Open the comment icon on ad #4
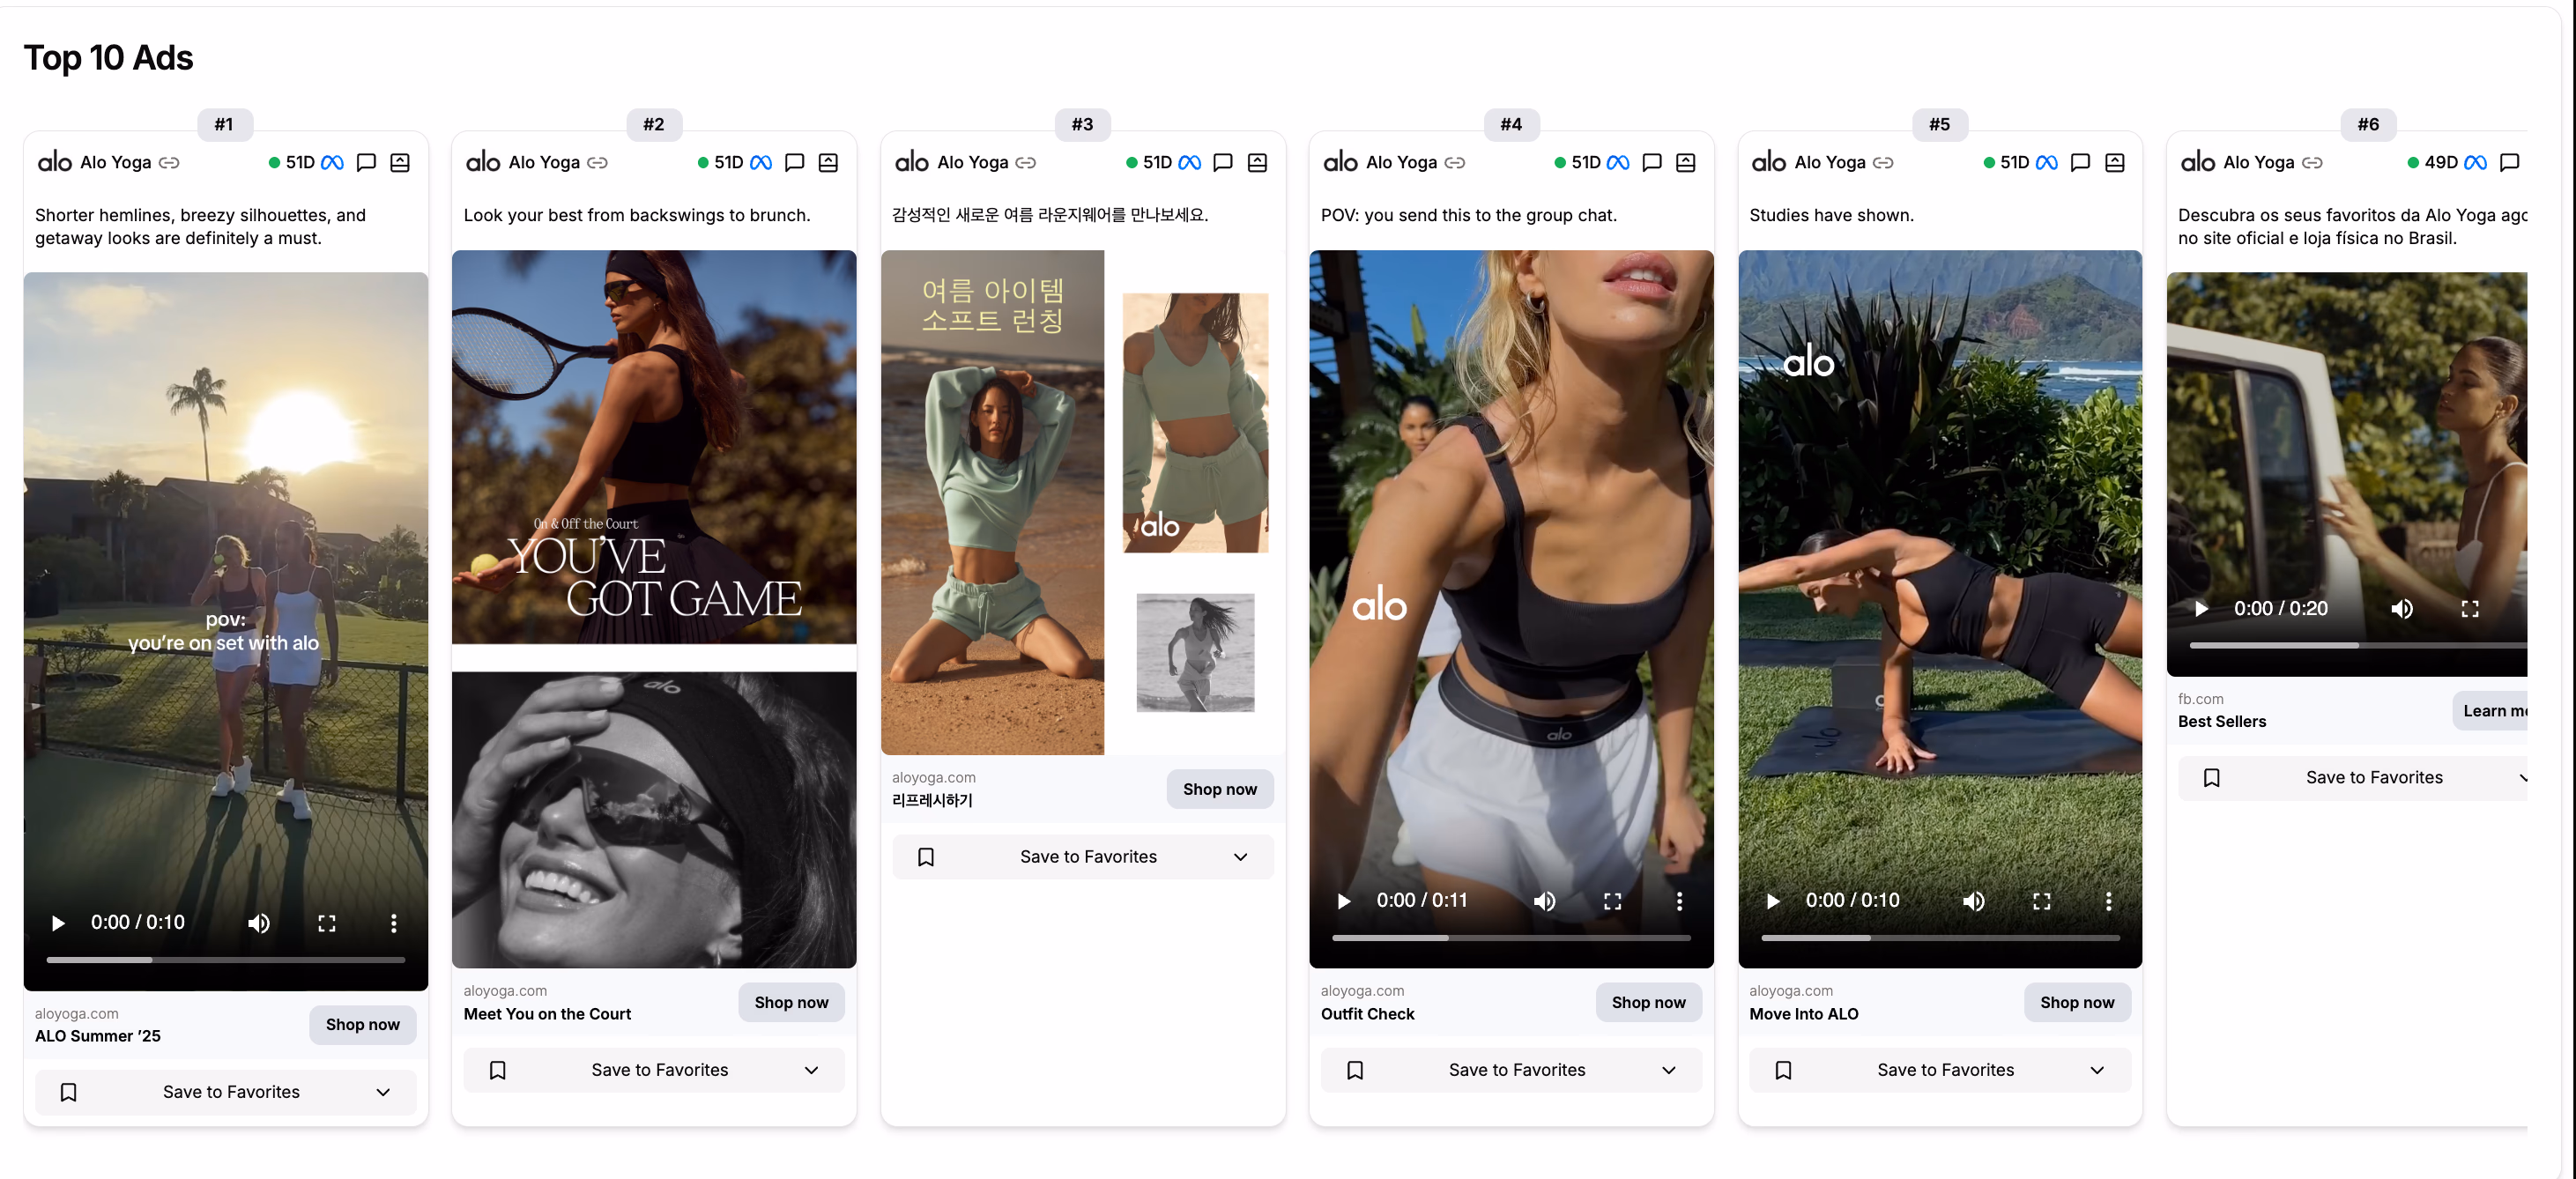The width and height of the screenshot is (2576, 1179). pos(1652,162)
